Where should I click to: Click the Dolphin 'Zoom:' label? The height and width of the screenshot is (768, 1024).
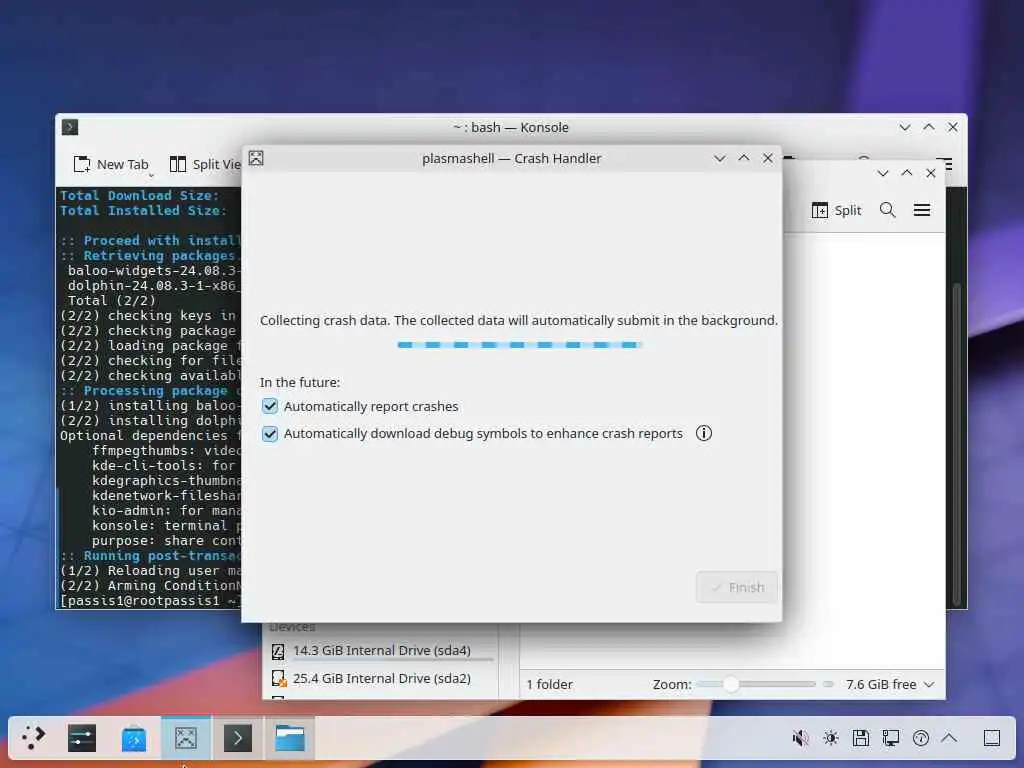click(671, 684)
